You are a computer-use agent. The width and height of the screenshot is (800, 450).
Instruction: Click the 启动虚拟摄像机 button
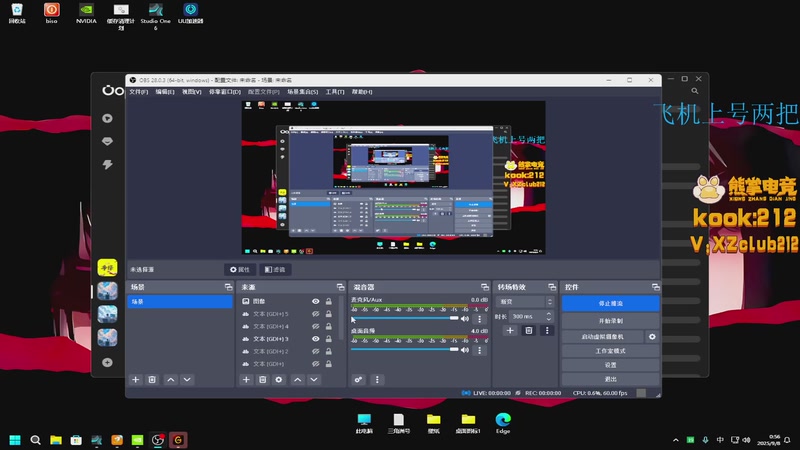(603, 337)
